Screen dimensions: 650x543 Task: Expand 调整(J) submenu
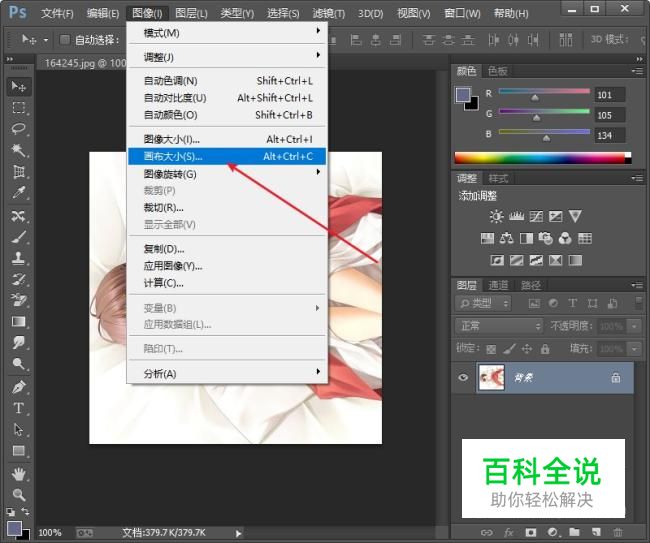coord(226,57)
